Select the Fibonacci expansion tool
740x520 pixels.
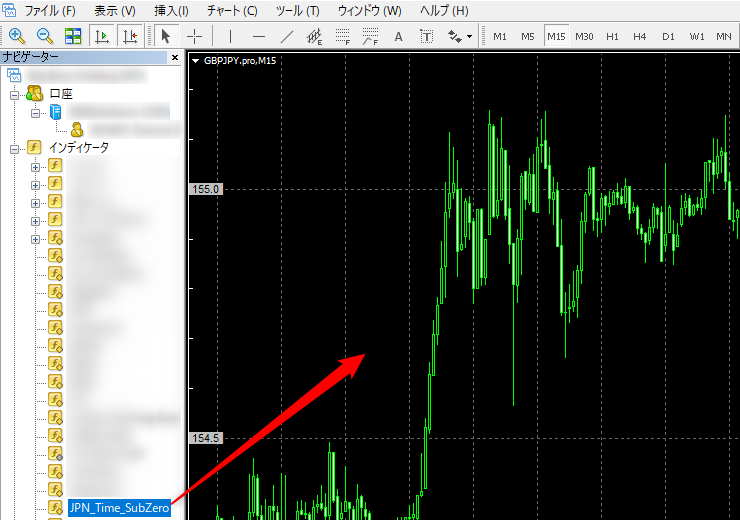click(370, 36)
